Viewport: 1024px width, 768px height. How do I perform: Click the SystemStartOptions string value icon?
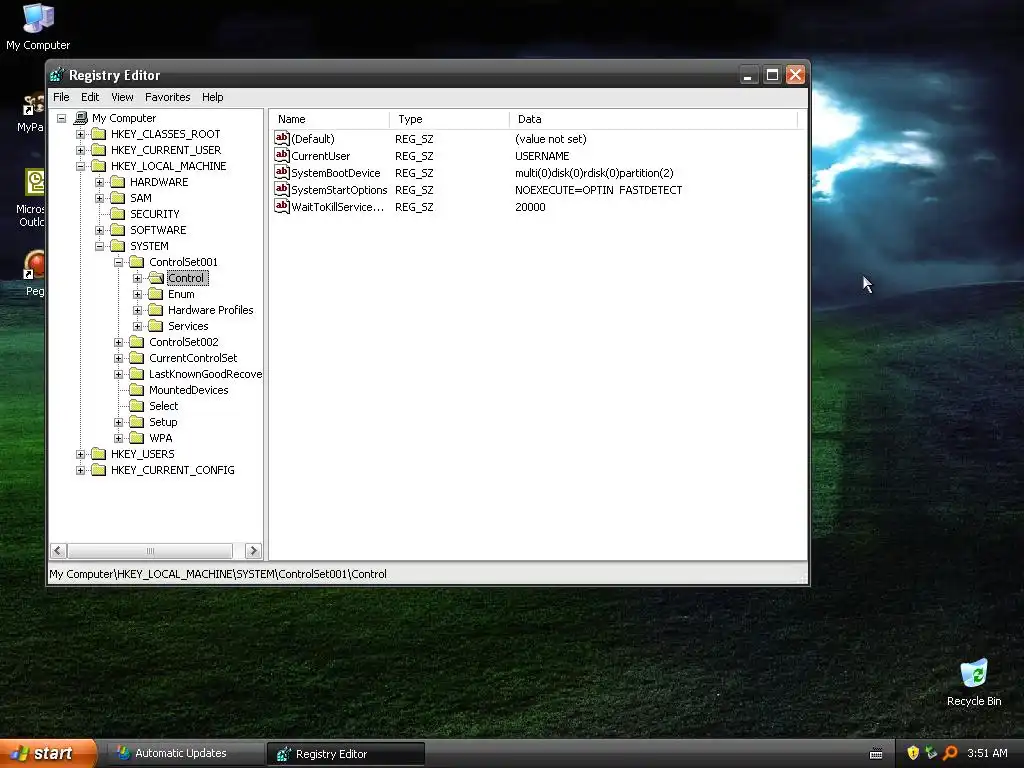point(281,189)
